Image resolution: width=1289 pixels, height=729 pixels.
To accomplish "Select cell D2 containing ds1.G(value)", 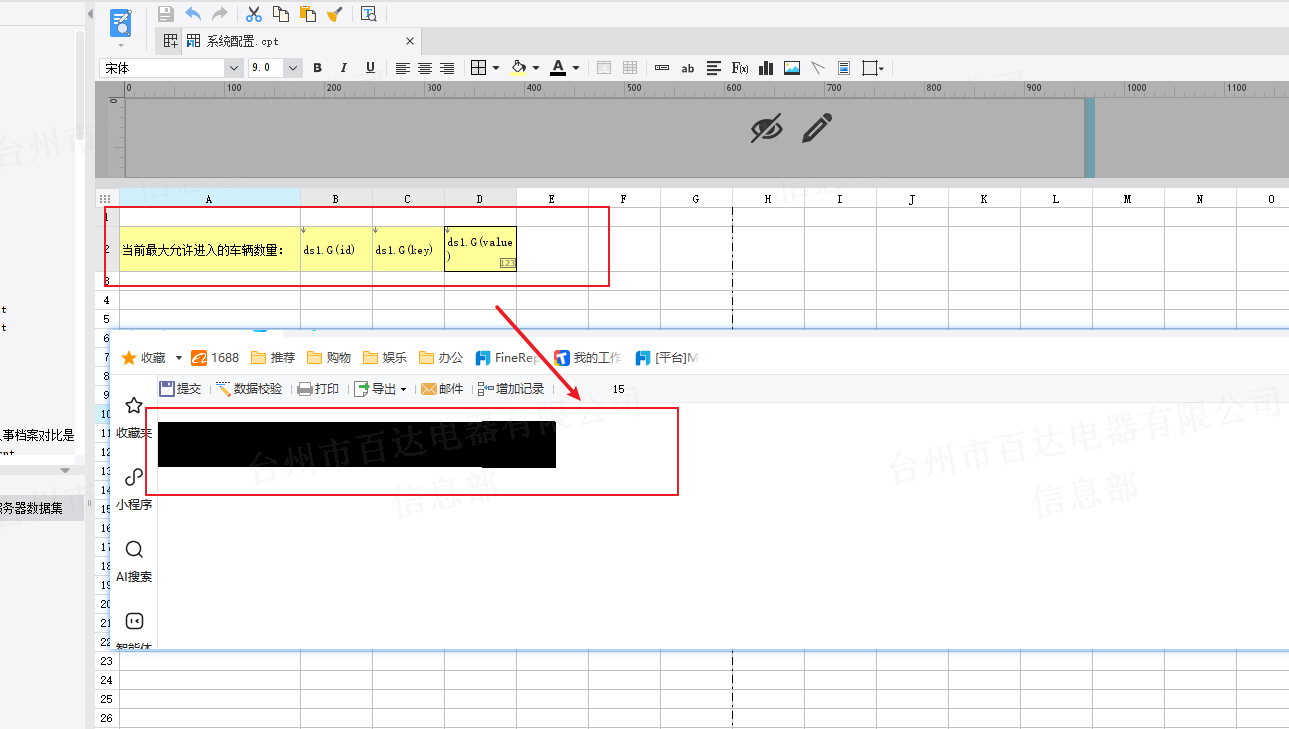I will tap(480, 249).
